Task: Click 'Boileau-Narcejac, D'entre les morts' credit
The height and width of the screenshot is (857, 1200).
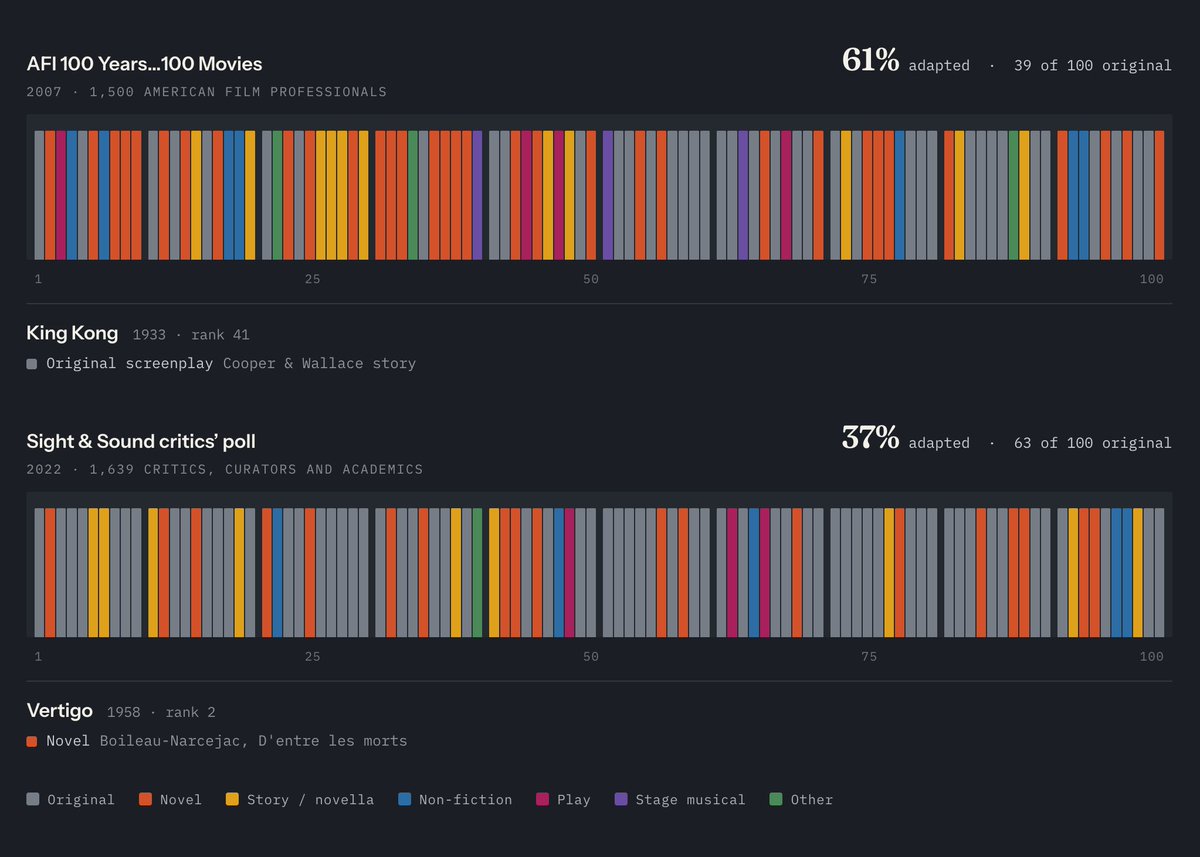Action: pos(253,741)
